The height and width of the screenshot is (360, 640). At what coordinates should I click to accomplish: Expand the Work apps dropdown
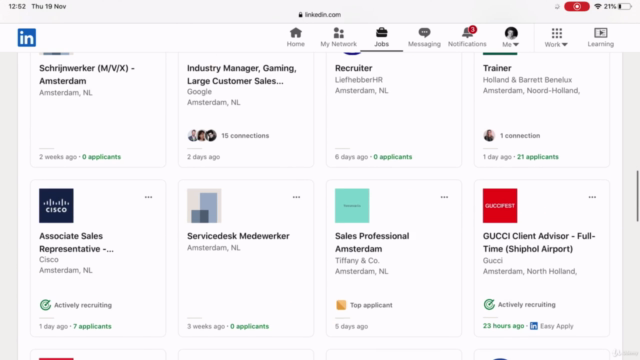point(556,38)
